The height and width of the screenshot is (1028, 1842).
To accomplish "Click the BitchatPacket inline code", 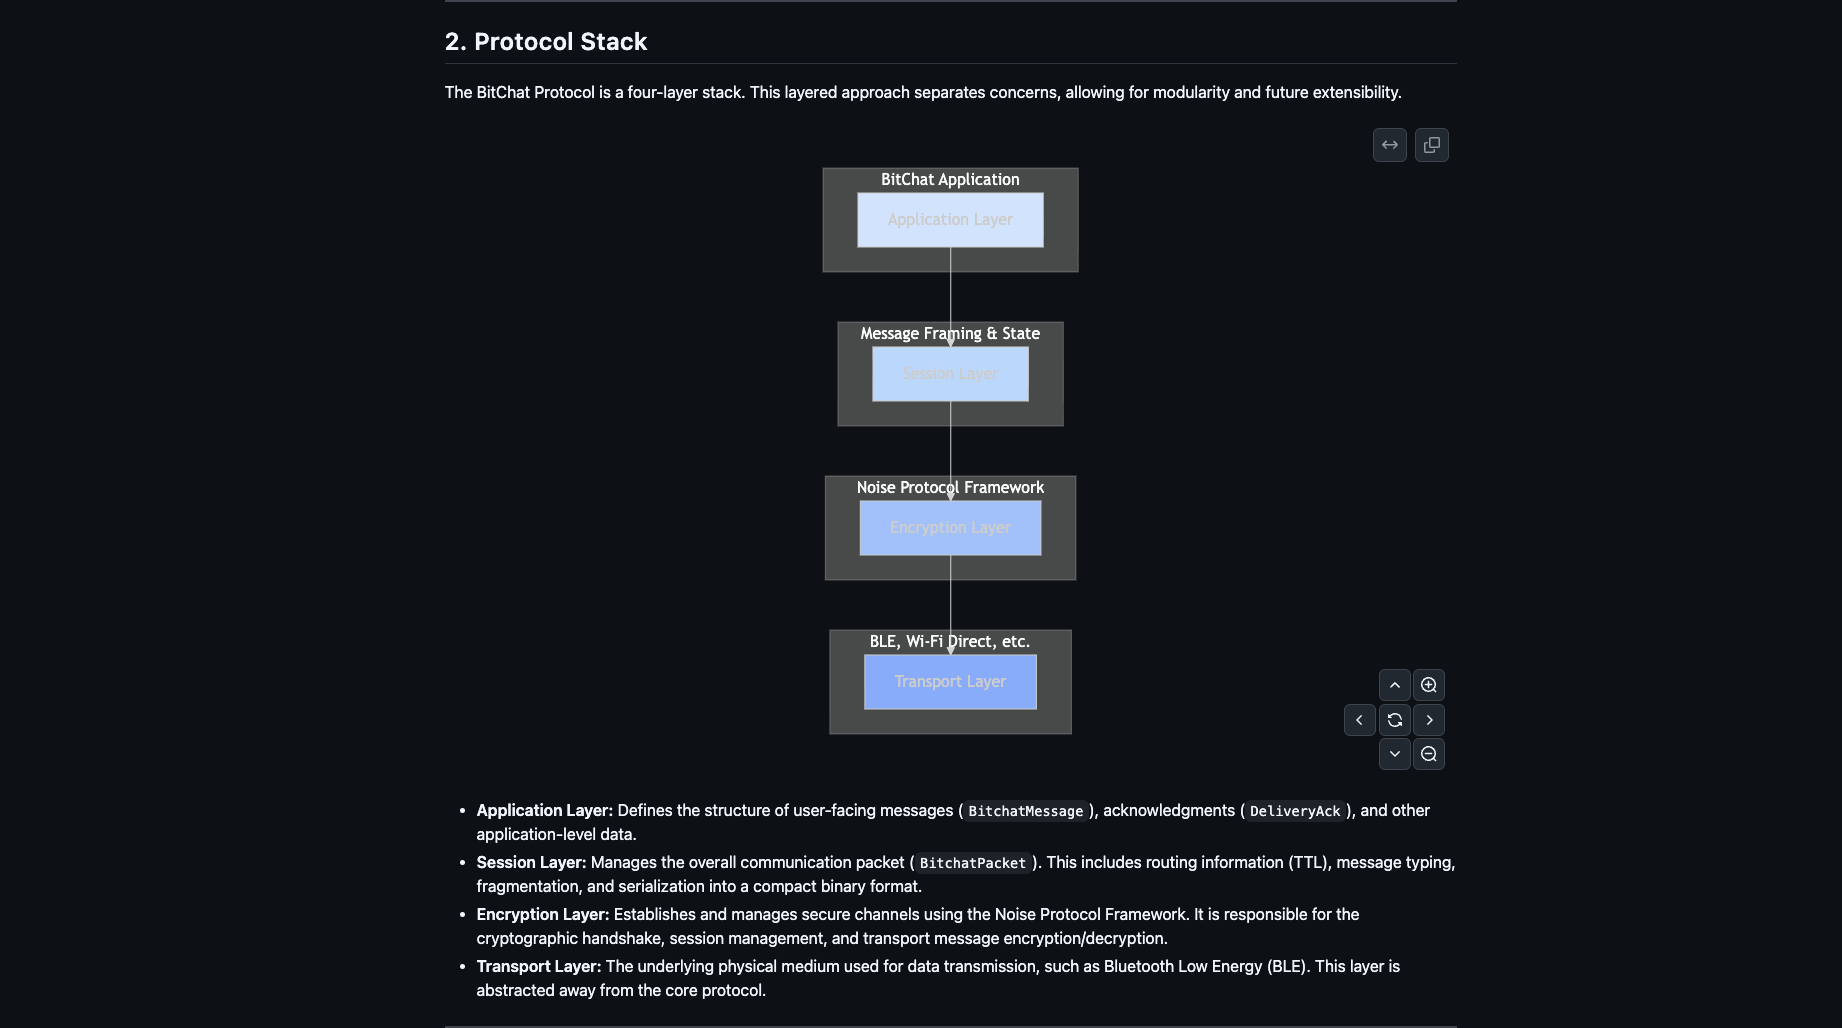I will pyautogui.click(x=972, y=863).
